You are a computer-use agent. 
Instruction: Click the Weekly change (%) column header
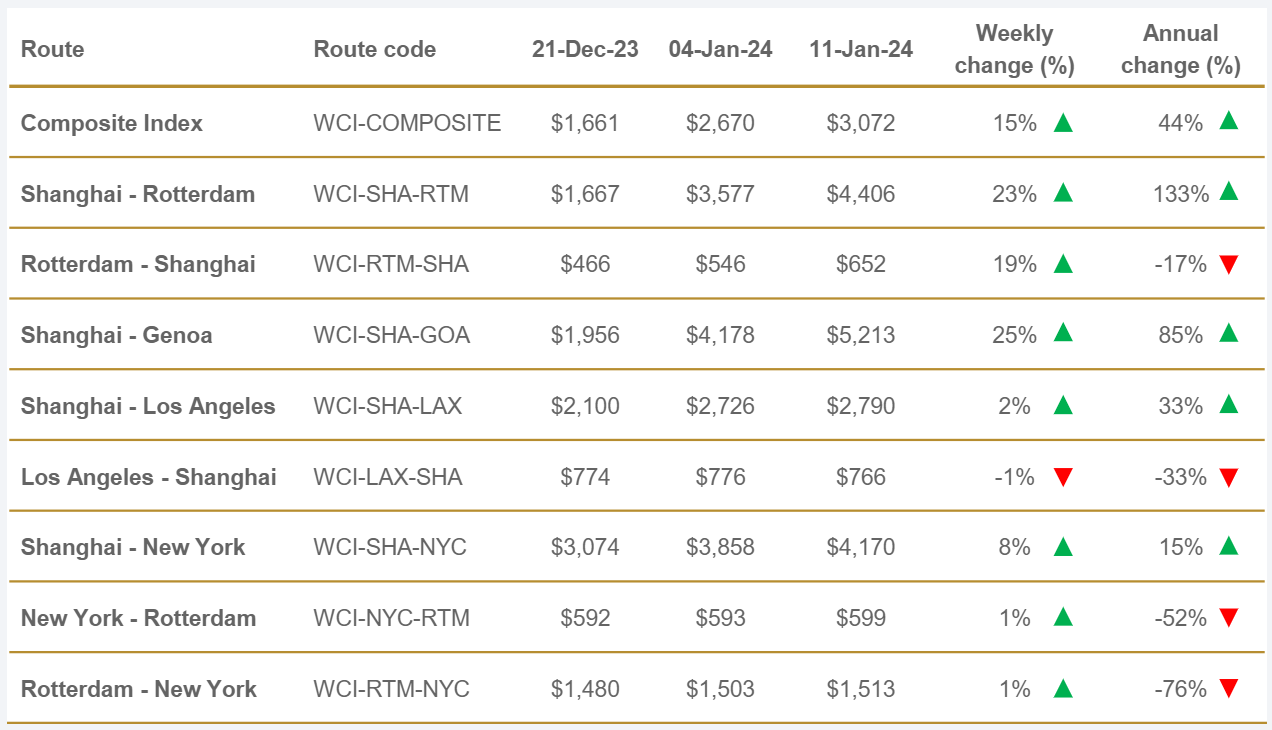point(1014,50)
